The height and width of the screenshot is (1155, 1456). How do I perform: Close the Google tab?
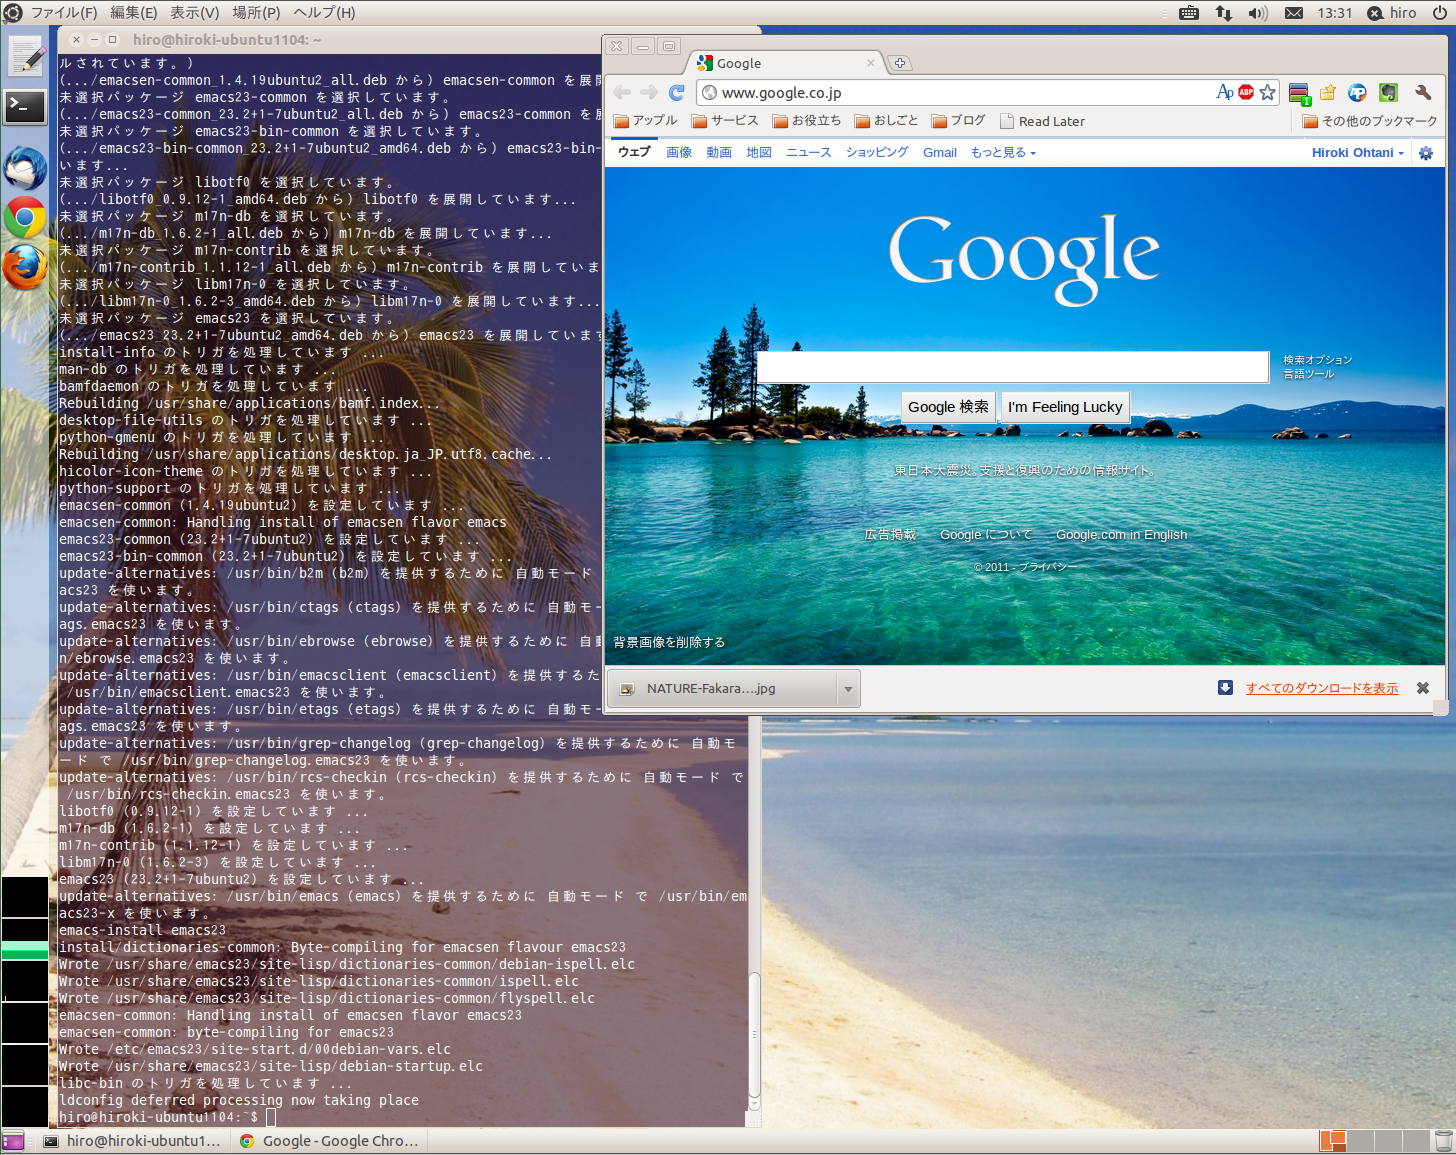(x=870, y=63)
